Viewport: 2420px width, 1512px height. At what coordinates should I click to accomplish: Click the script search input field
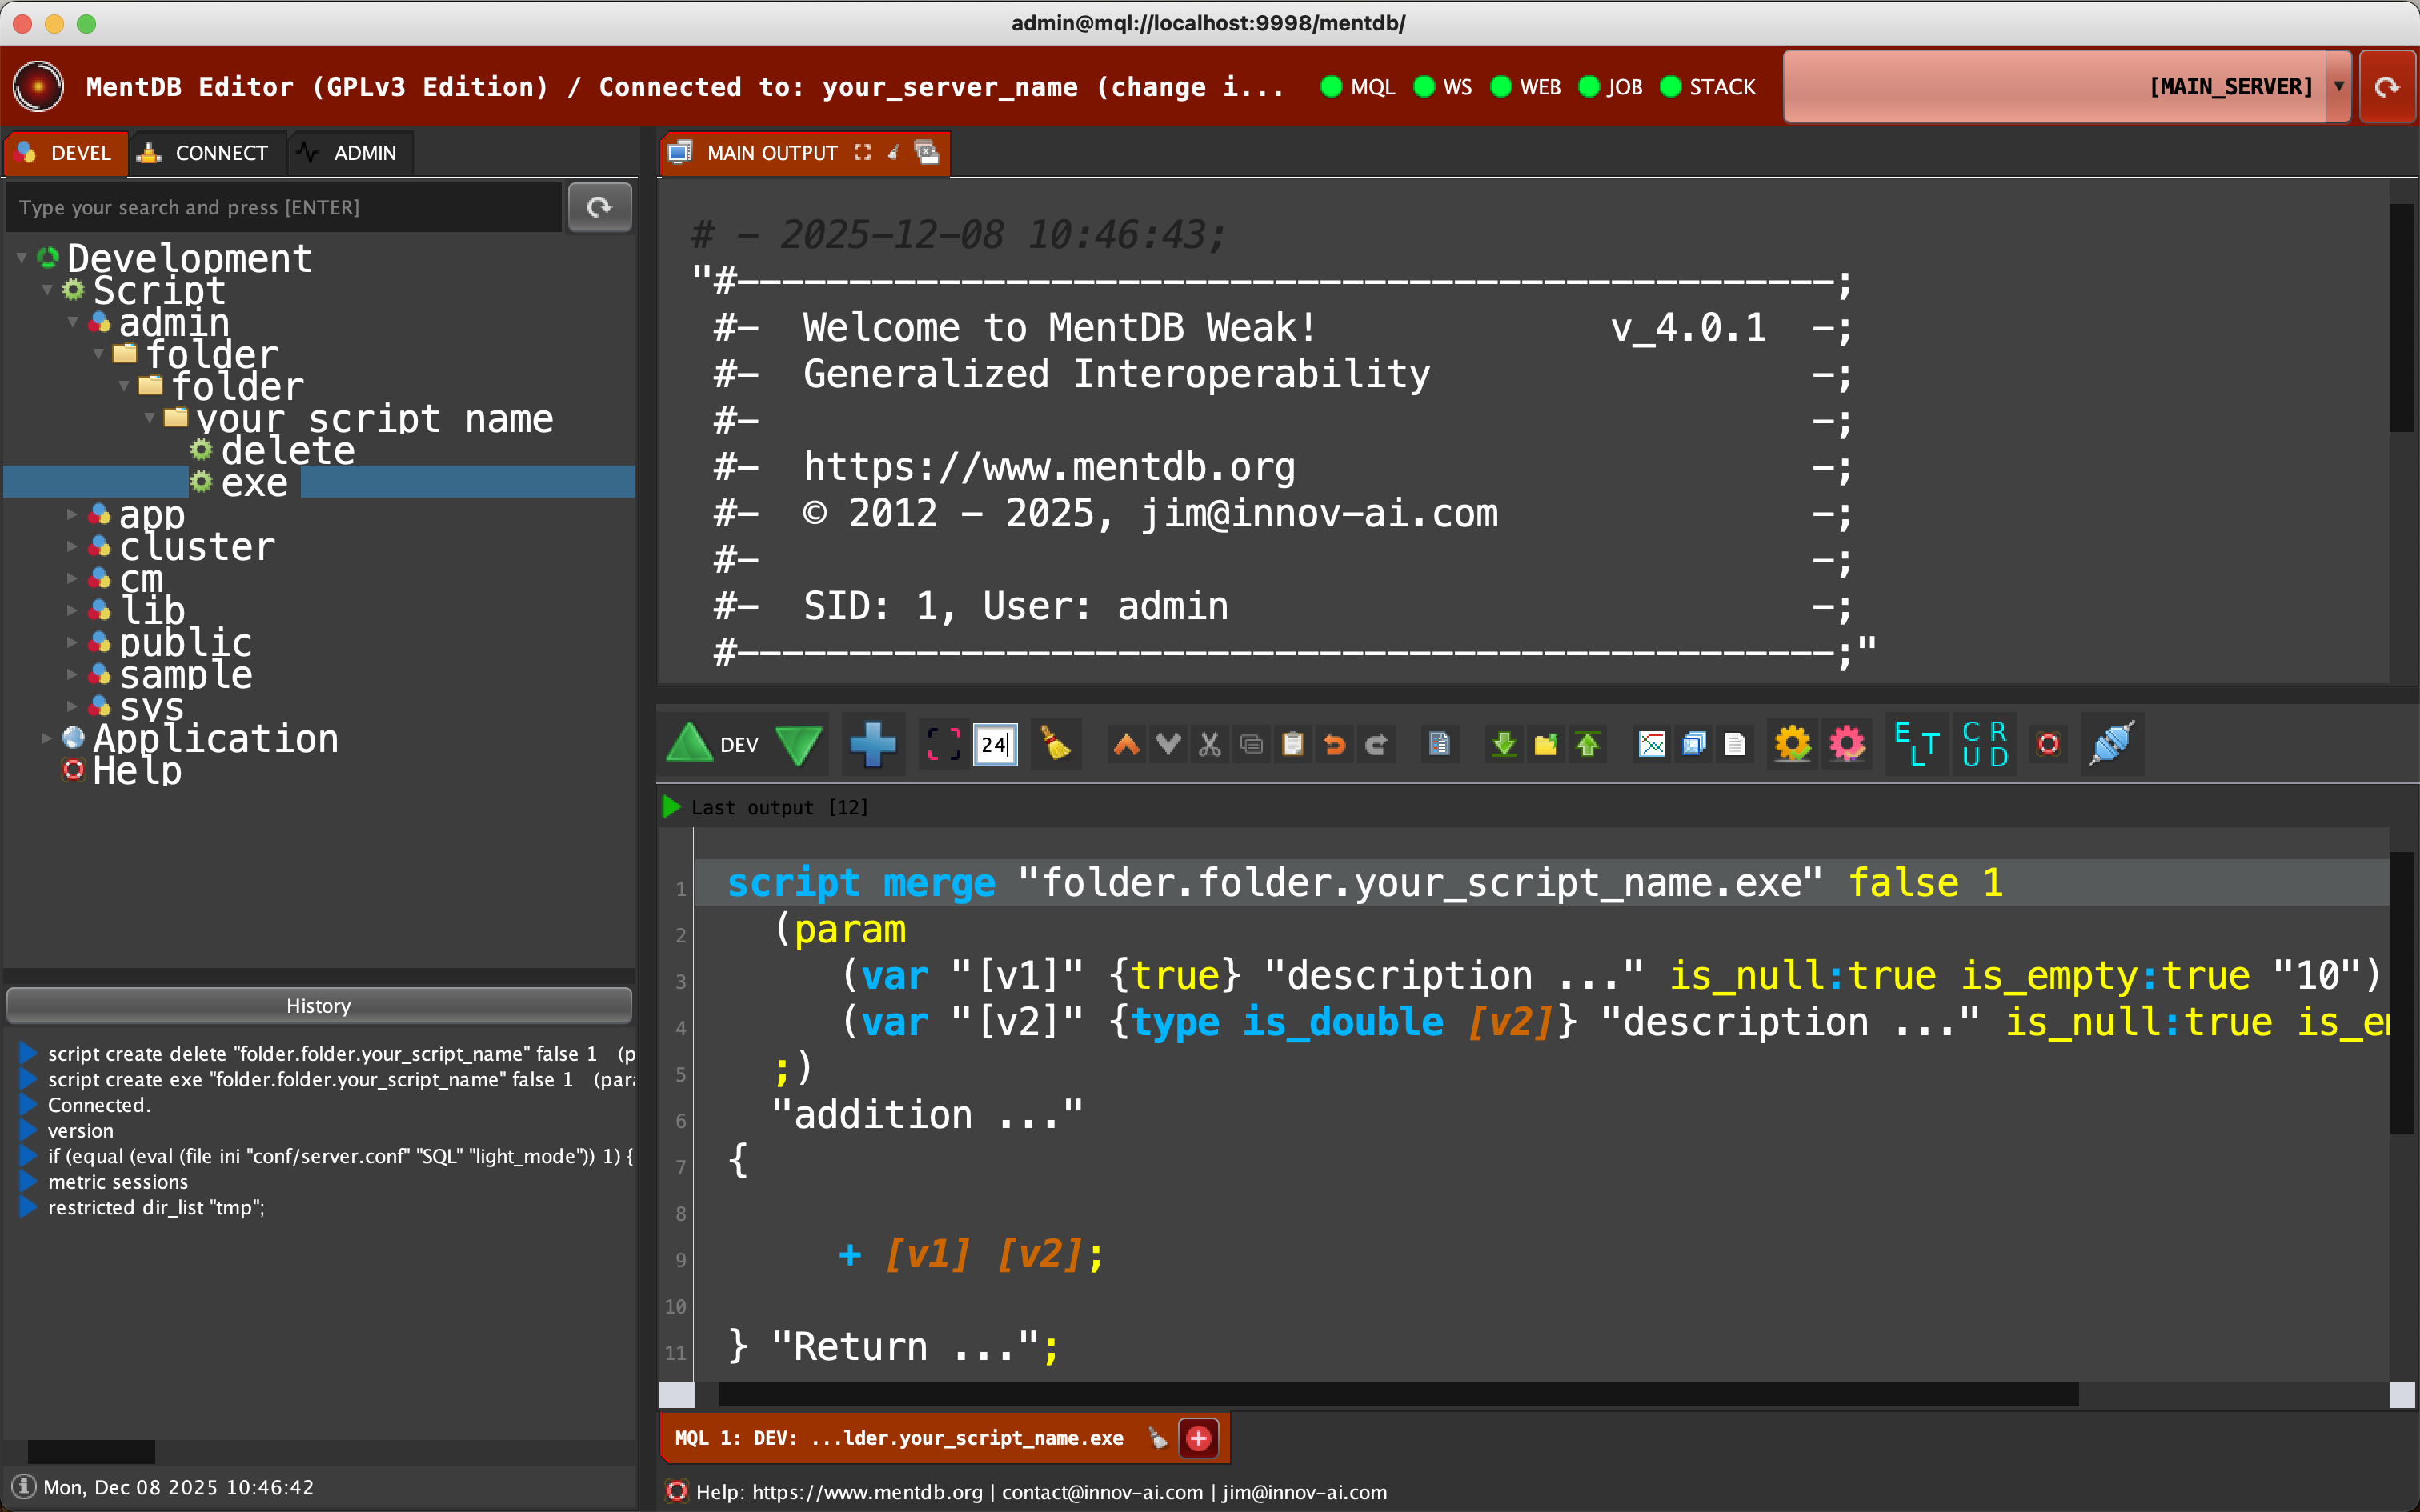tap(283, 207)
